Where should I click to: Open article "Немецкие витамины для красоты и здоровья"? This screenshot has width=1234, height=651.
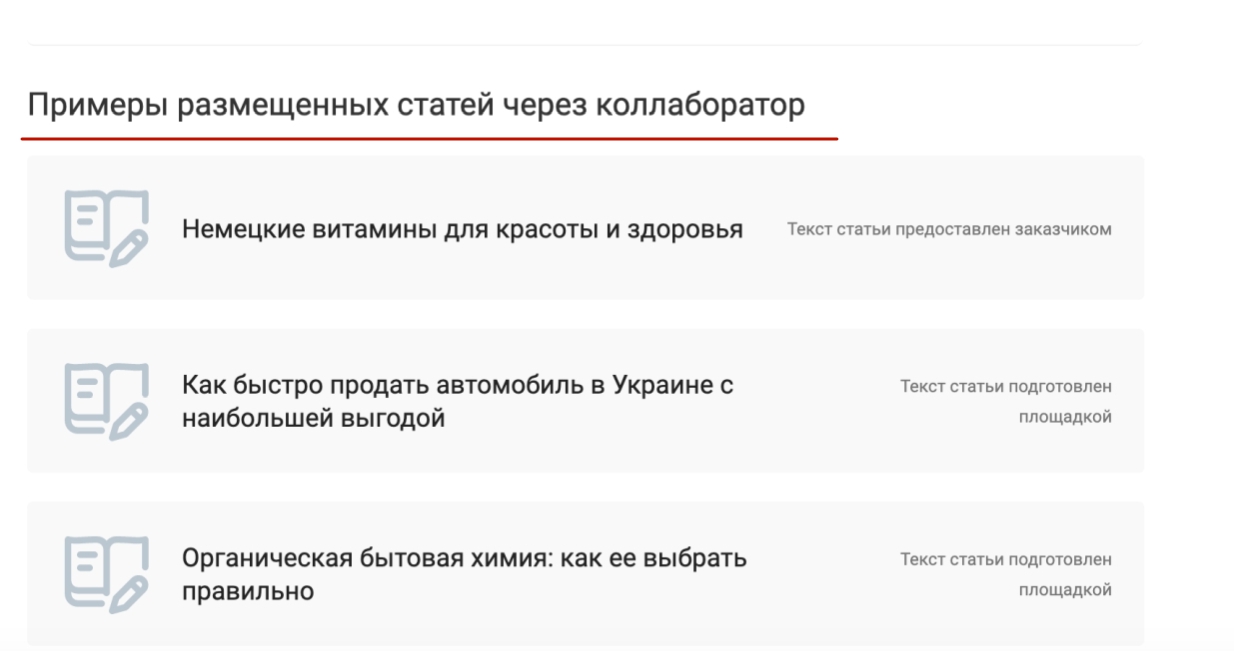coord(462,230)
